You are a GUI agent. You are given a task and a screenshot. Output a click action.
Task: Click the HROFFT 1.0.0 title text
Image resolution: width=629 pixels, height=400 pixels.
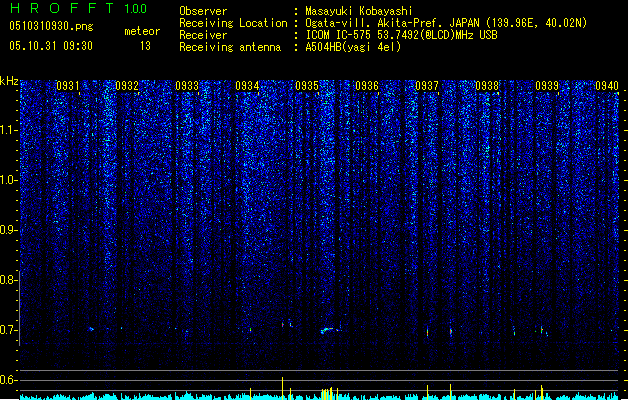[x=78, y=8]
